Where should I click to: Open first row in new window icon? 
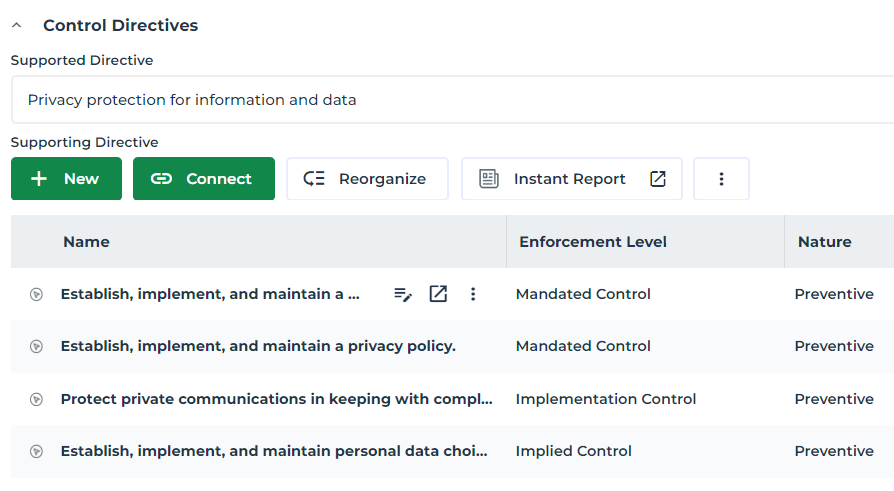[x=438, y=294]
